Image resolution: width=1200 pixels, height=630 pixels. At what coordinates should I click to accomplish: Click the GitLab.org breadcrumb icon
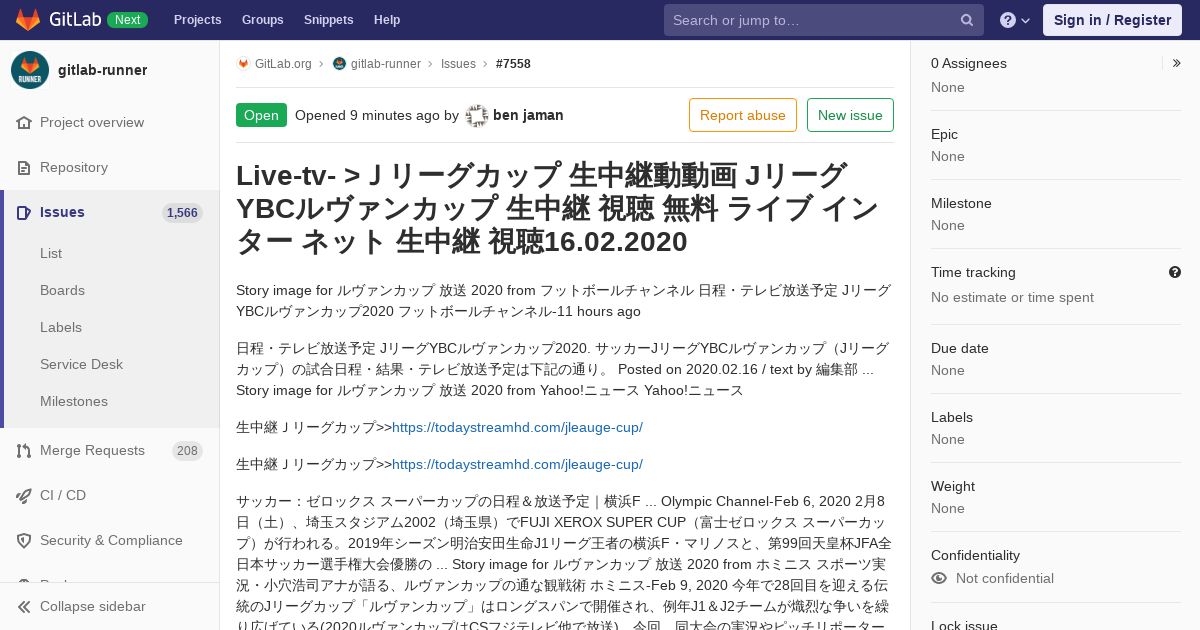[x=243, y=63]
